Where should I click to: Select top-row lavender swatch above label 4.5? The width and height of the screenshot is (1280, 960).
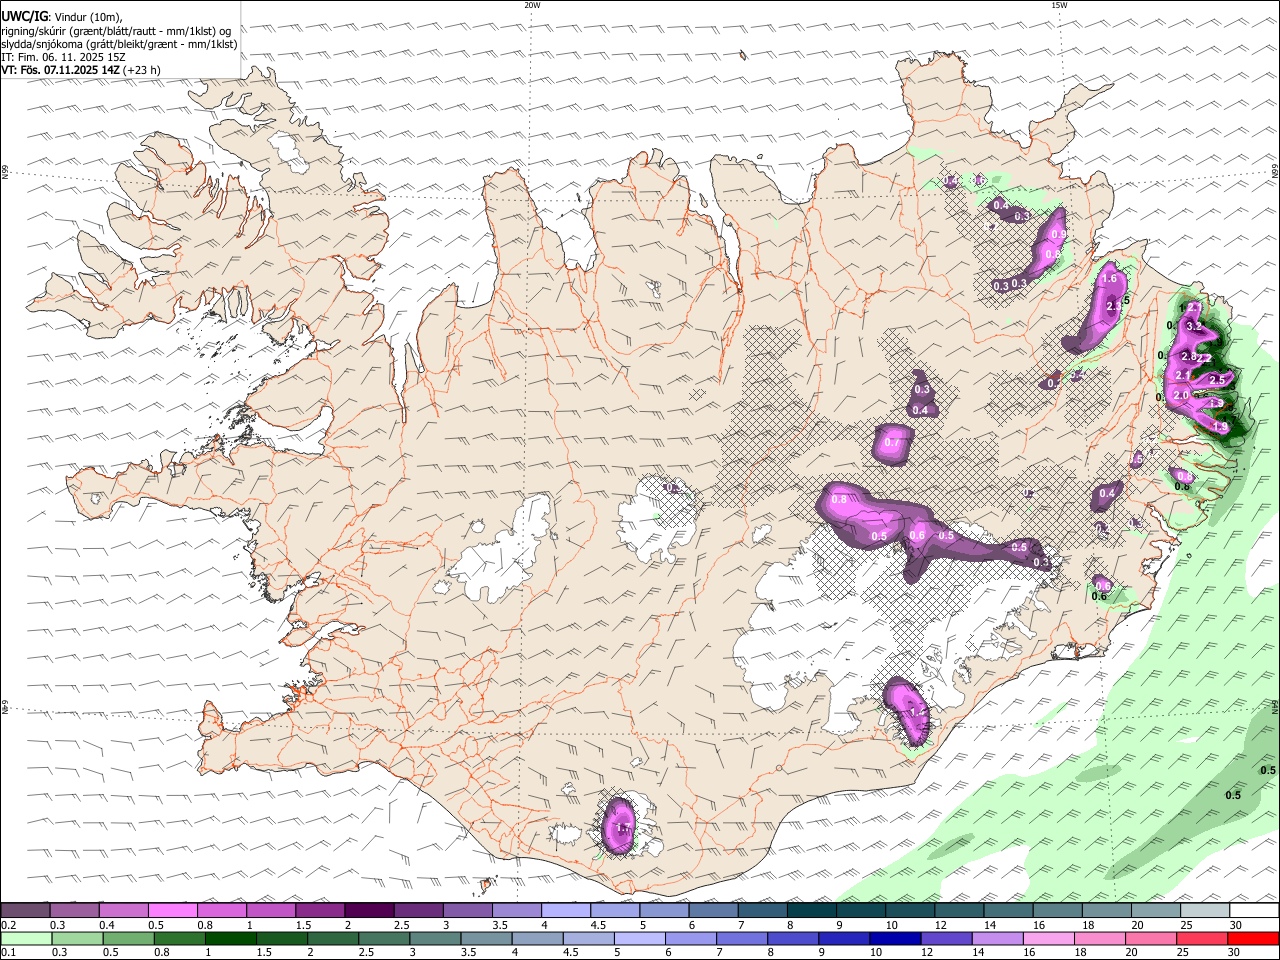pos(615,910)
